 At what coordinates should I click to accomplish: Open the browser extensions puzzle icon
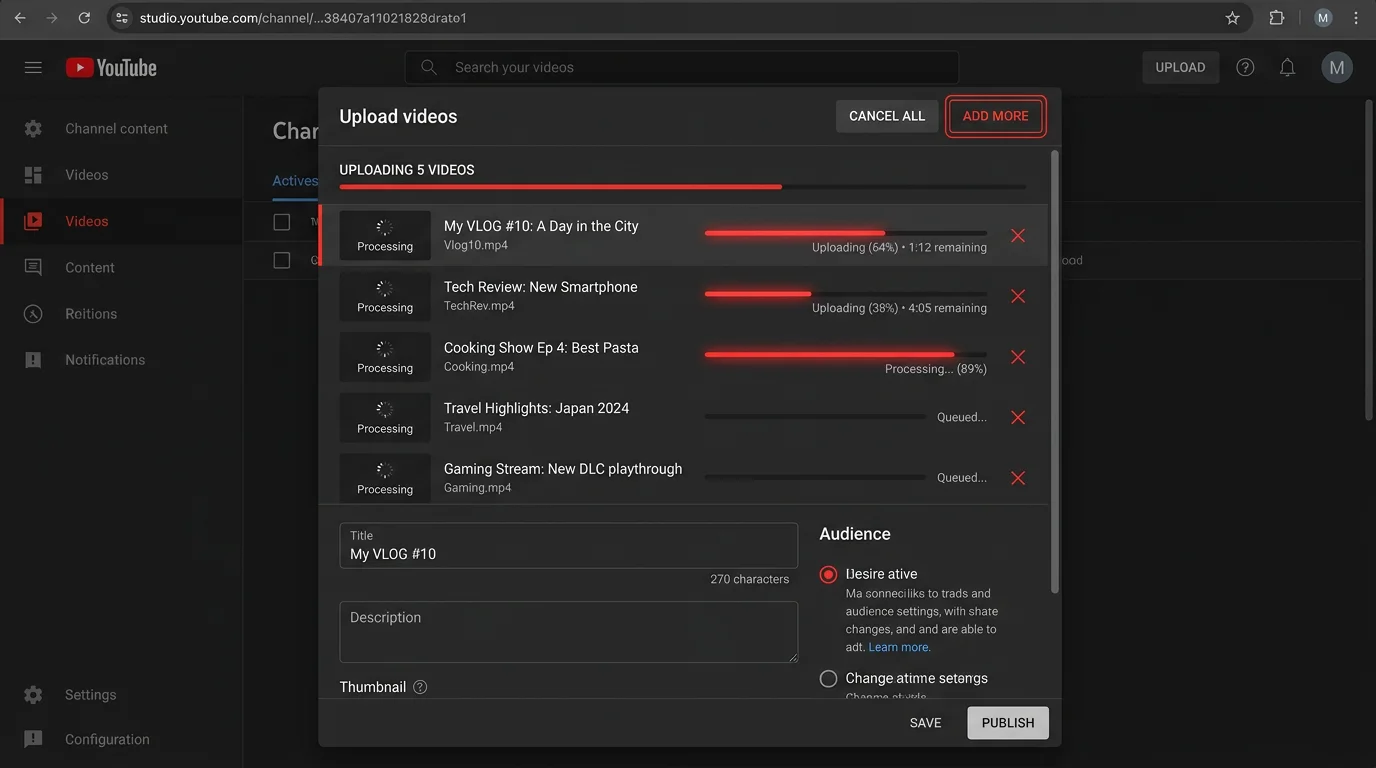[x=1277, y=18]
